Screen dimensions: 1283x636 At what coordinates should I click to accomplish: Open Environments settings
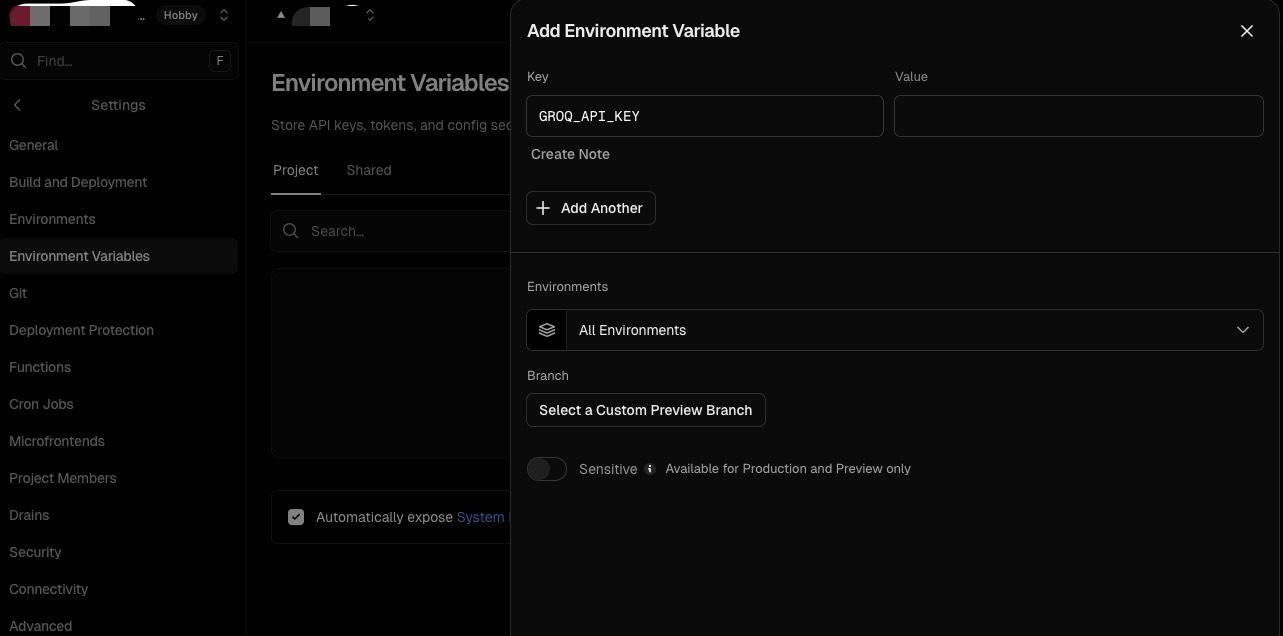52,219
